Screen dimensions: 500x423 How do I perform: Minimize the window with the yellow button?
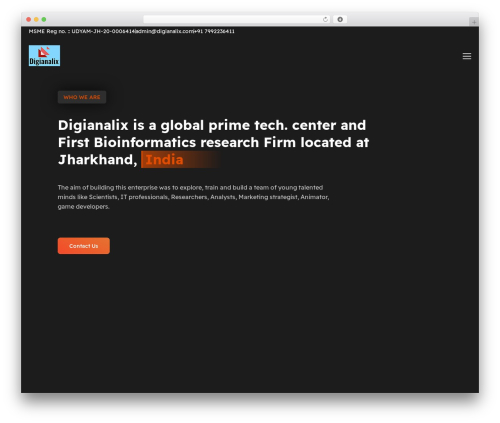click(36, 19)
